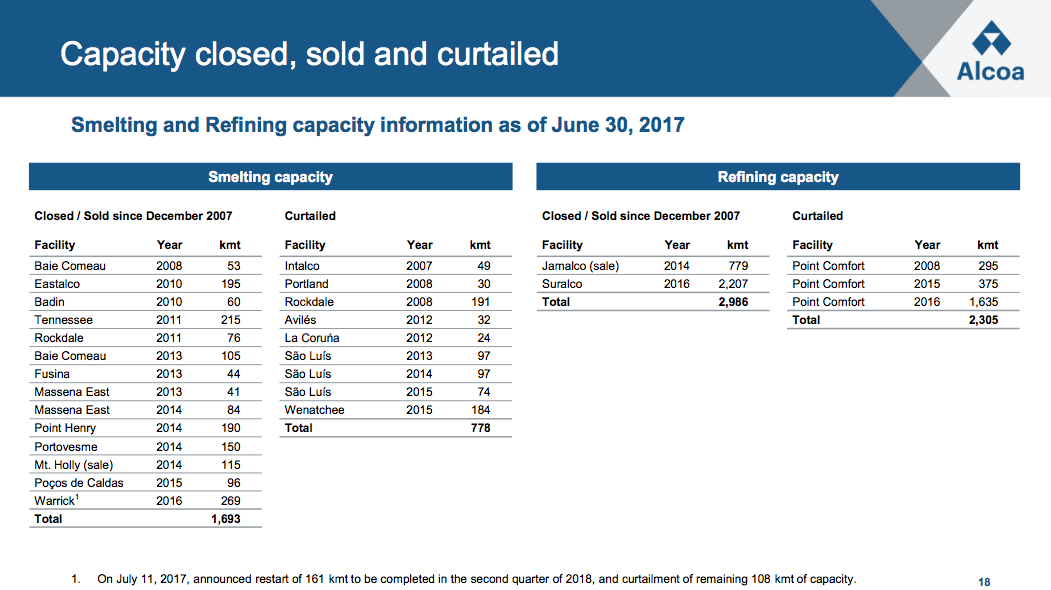
Task: Select the Suralco refining facility
Action: (562, 284)
